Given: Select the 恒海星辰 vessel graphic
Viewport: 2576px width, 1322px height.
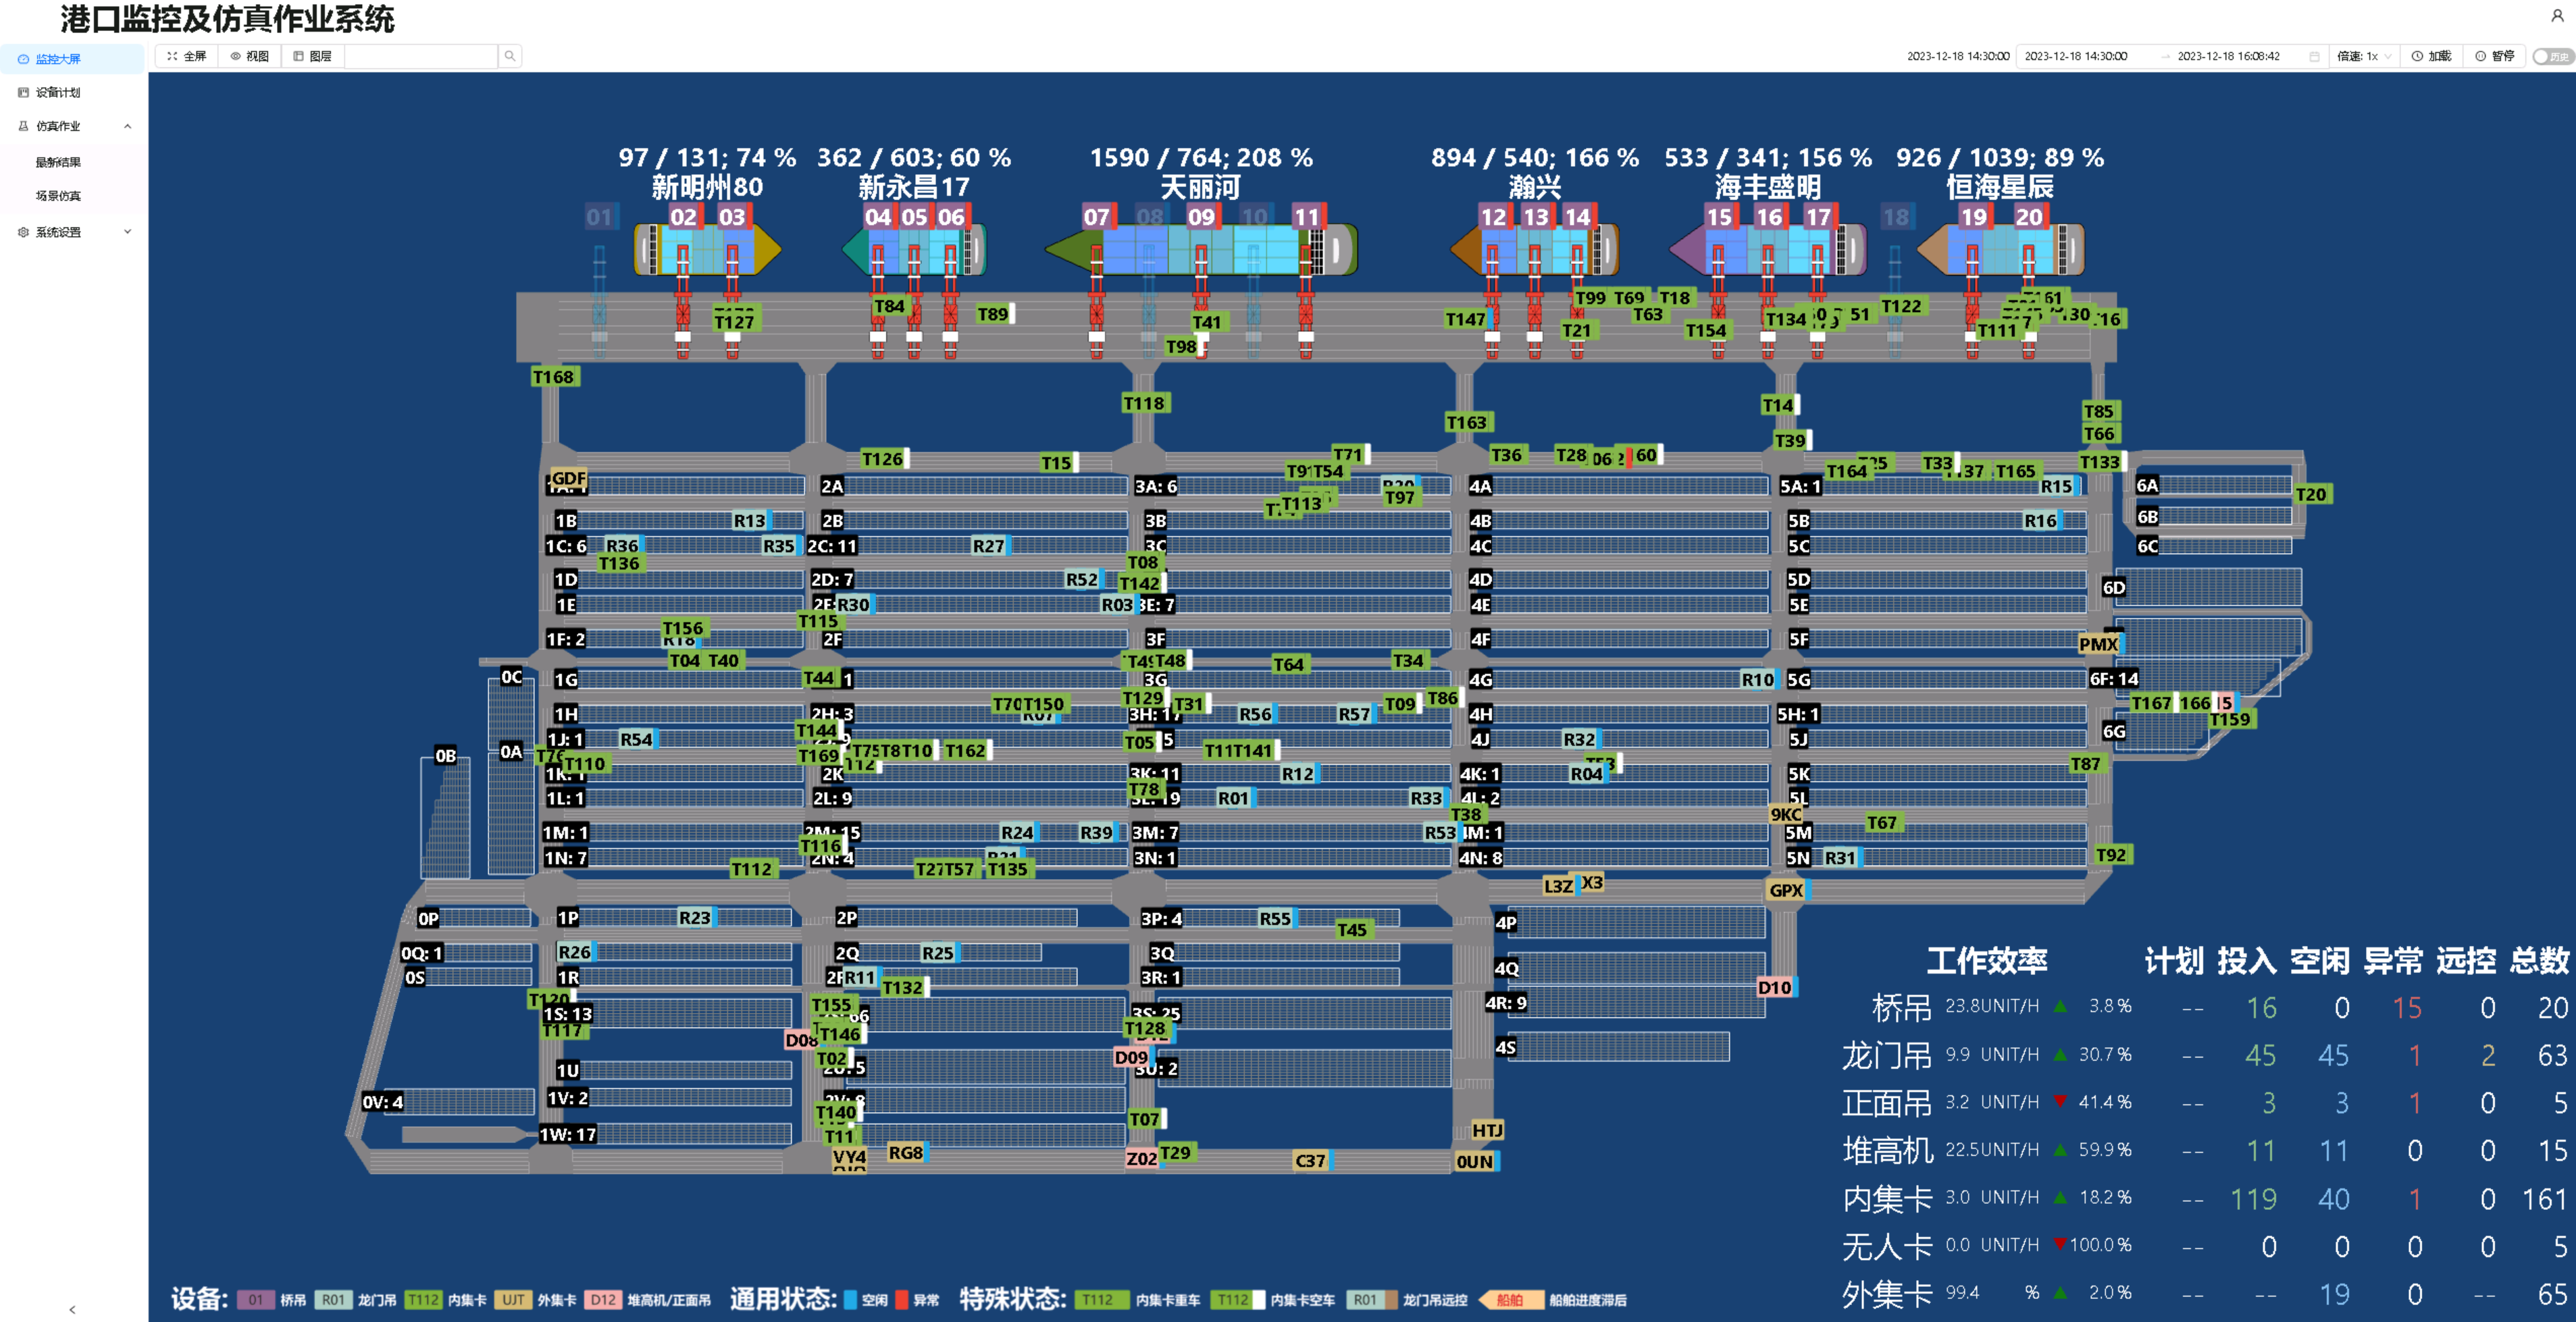Looking at the screenshot, I should coord(2001,249).
